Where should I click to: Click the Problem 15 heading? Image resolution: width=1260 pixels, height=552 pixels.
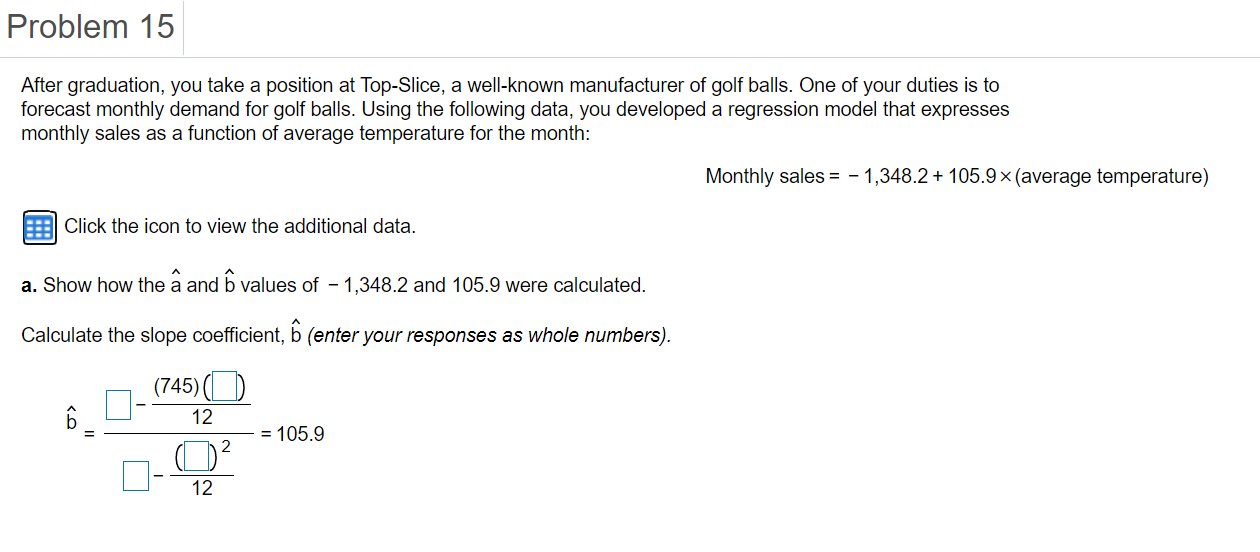pos(91,27)
